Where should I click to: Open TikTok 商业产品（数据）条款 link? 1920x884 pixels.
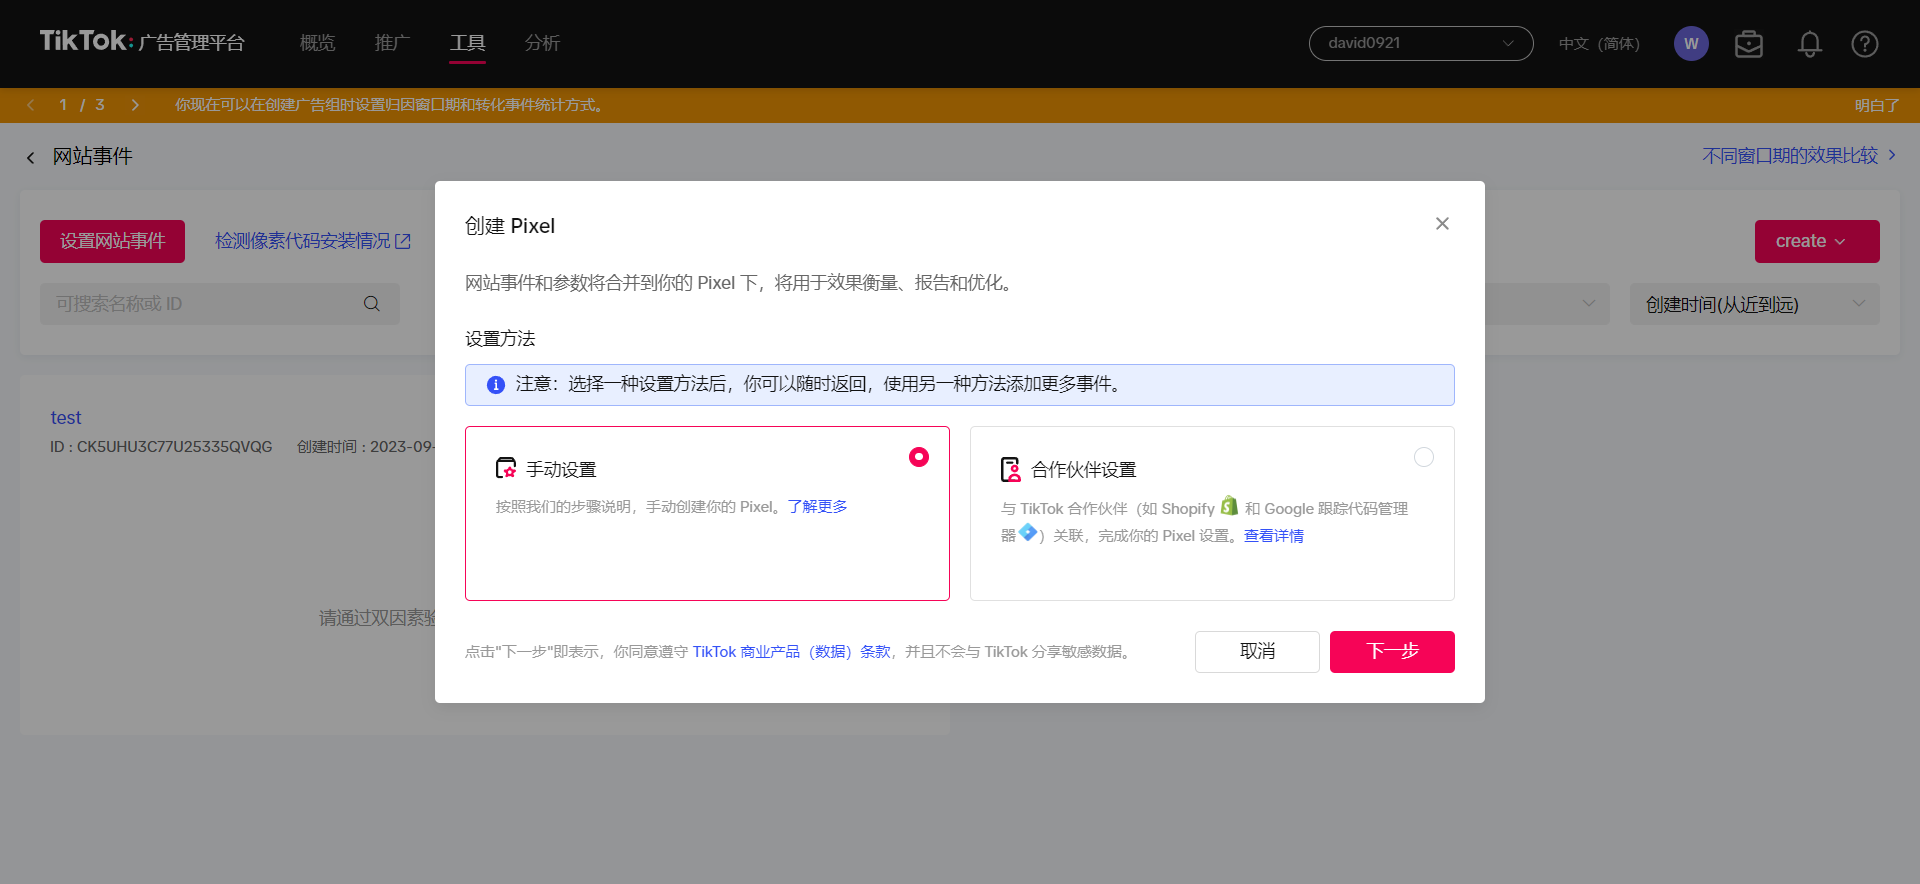791,652
